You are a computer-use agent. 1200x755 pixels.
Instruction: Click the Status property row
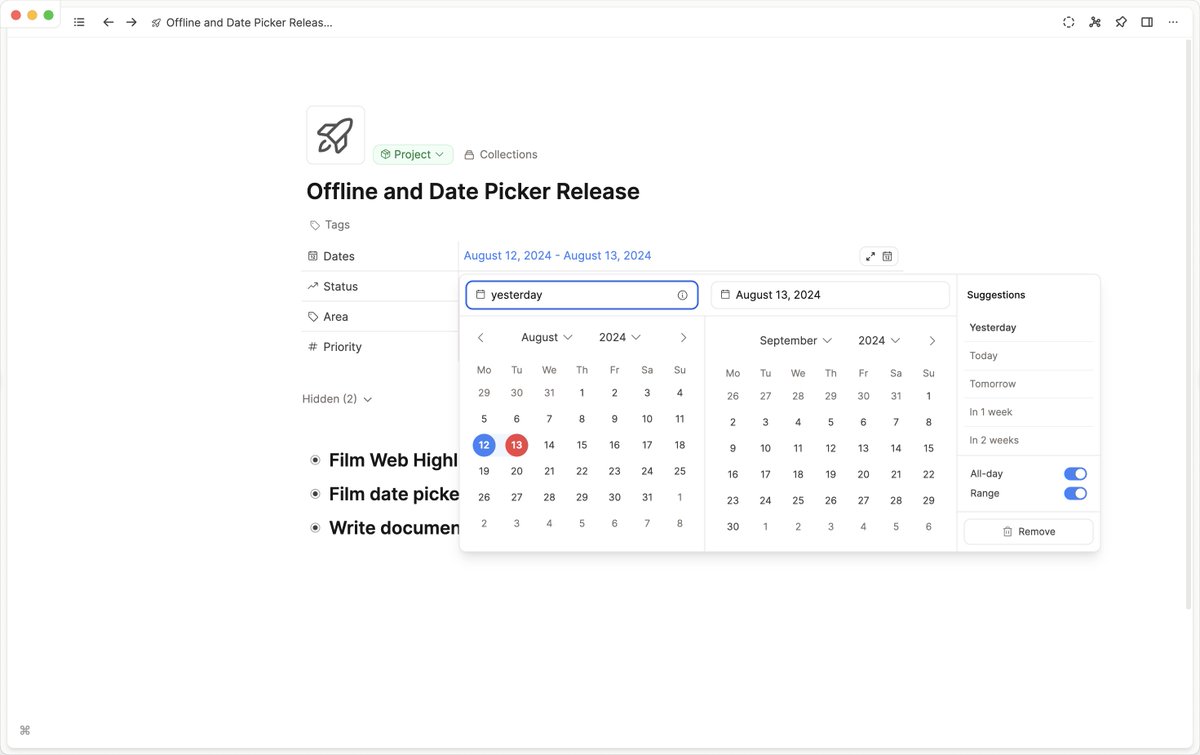[380, 286]
